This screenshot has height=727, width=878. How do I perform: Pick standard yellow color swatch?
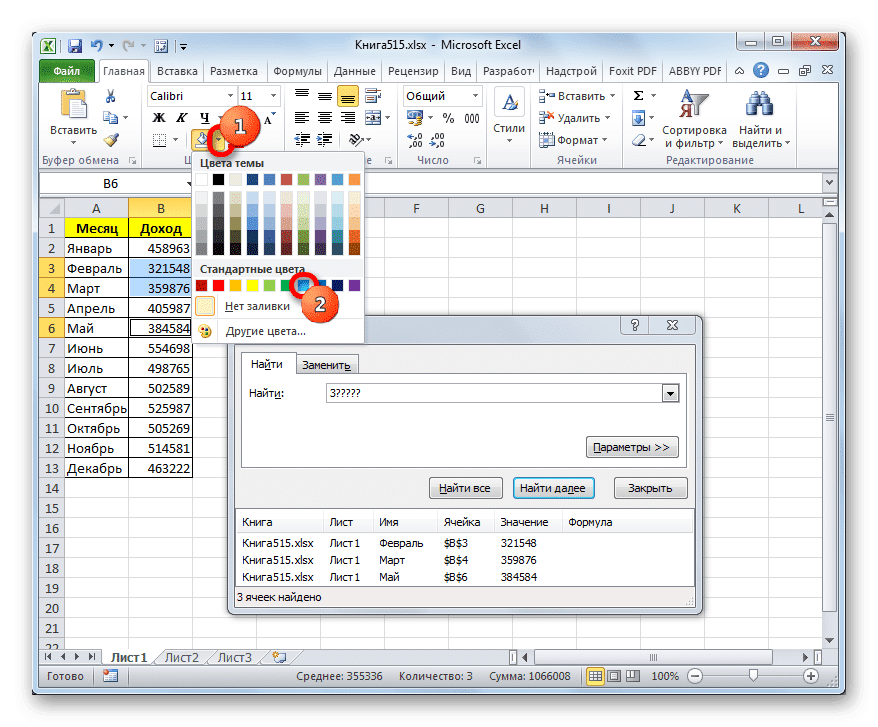253,286
